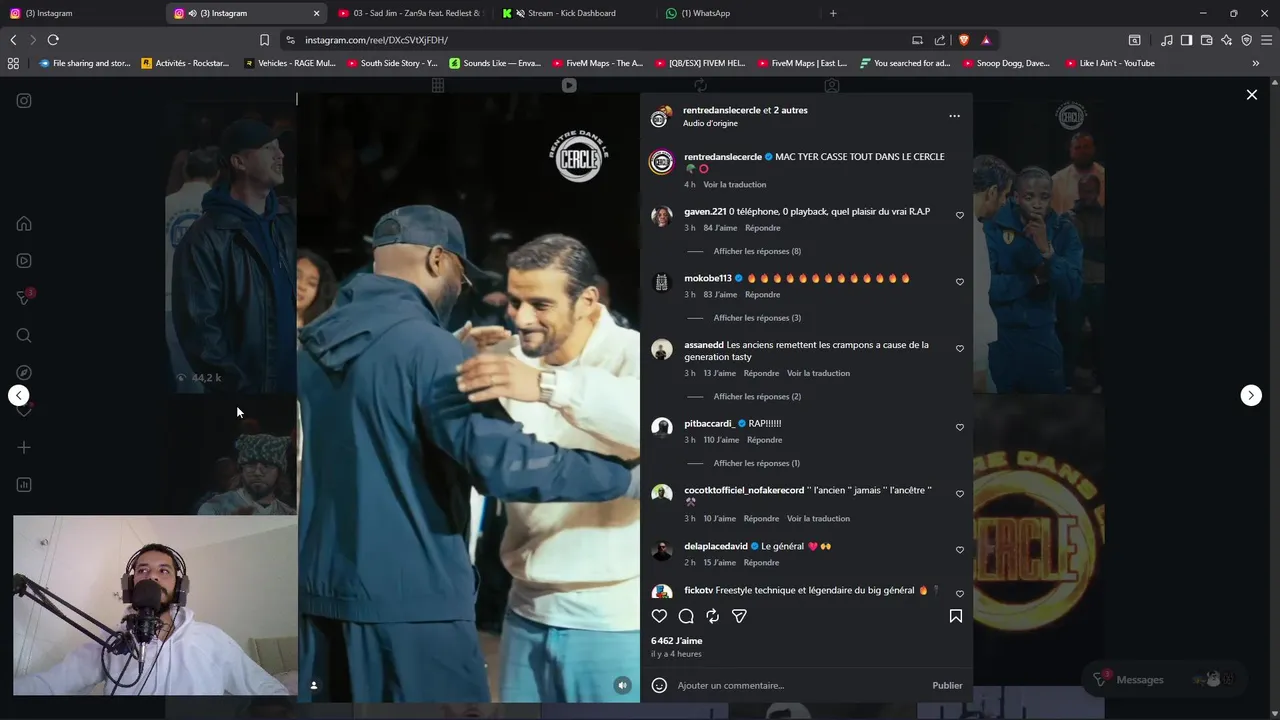
Task: Like assanedd's comment
Action: click(960, 349)
